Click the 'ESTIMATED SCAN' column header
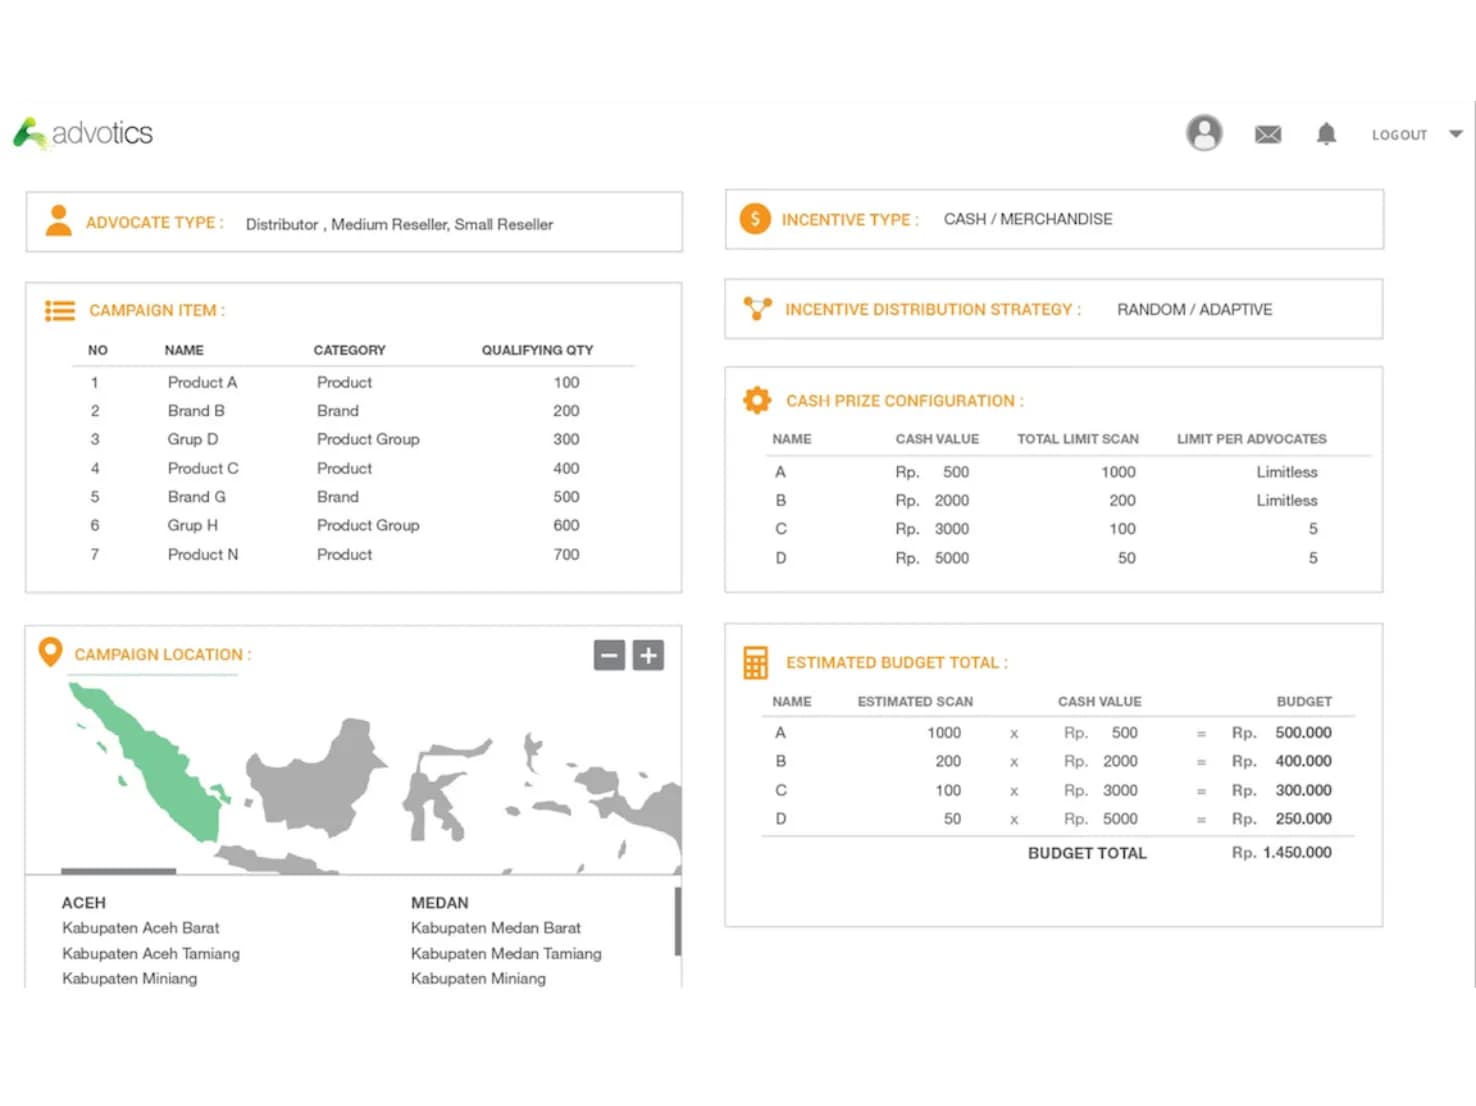1476x1106 pixels. pyautogui.click(x=915, y=702)
